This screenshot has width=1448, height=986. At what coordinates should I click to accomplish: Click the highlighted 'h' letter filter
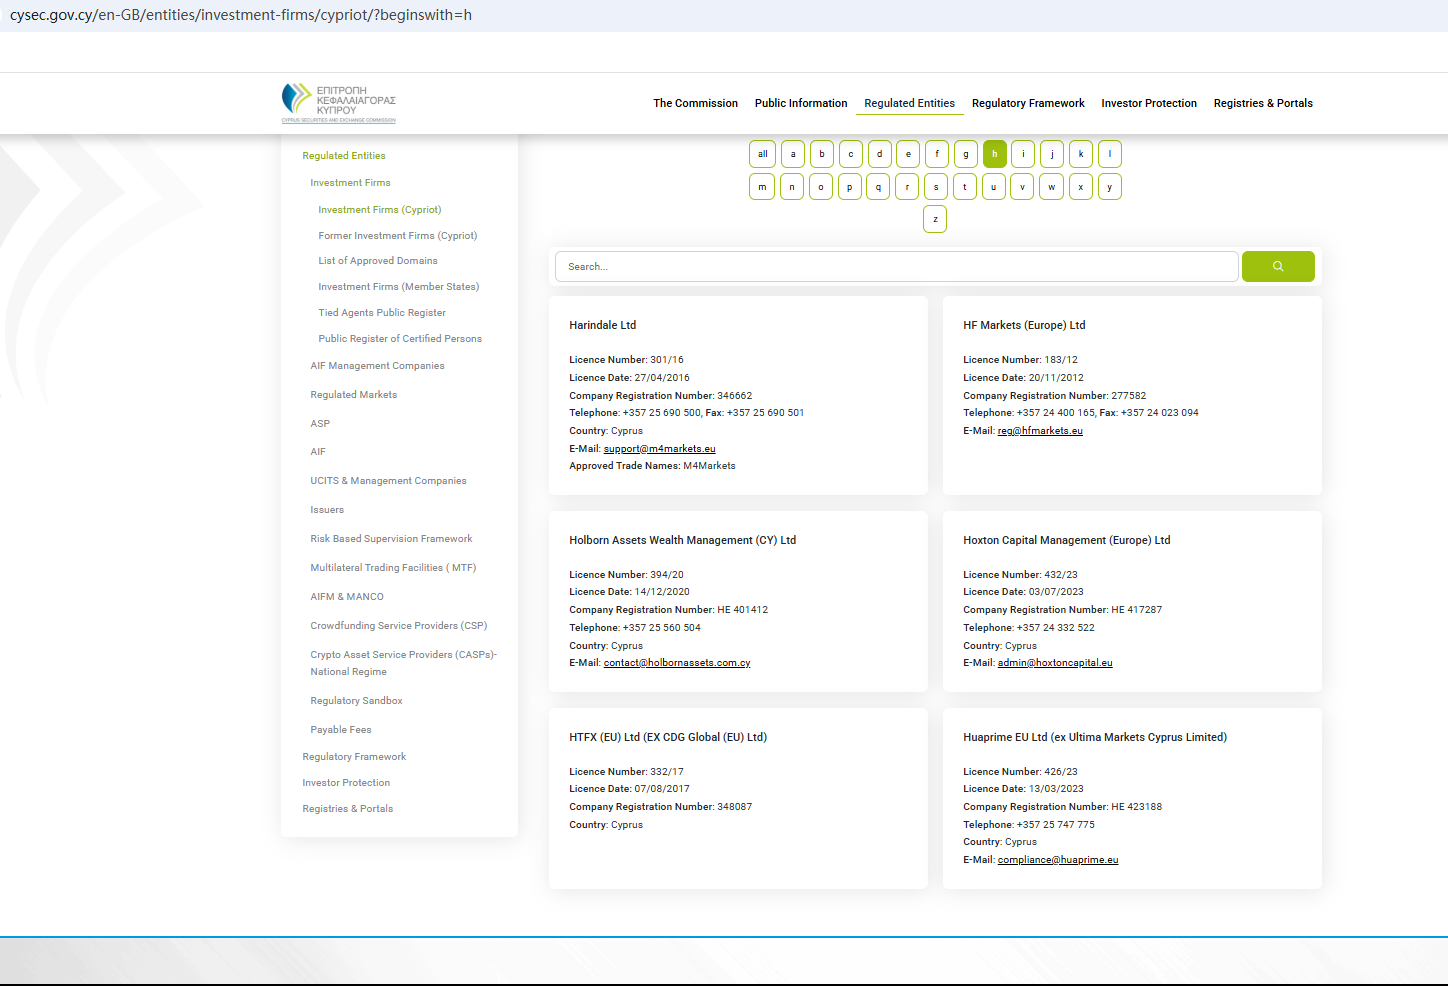[x=994, y=154]
